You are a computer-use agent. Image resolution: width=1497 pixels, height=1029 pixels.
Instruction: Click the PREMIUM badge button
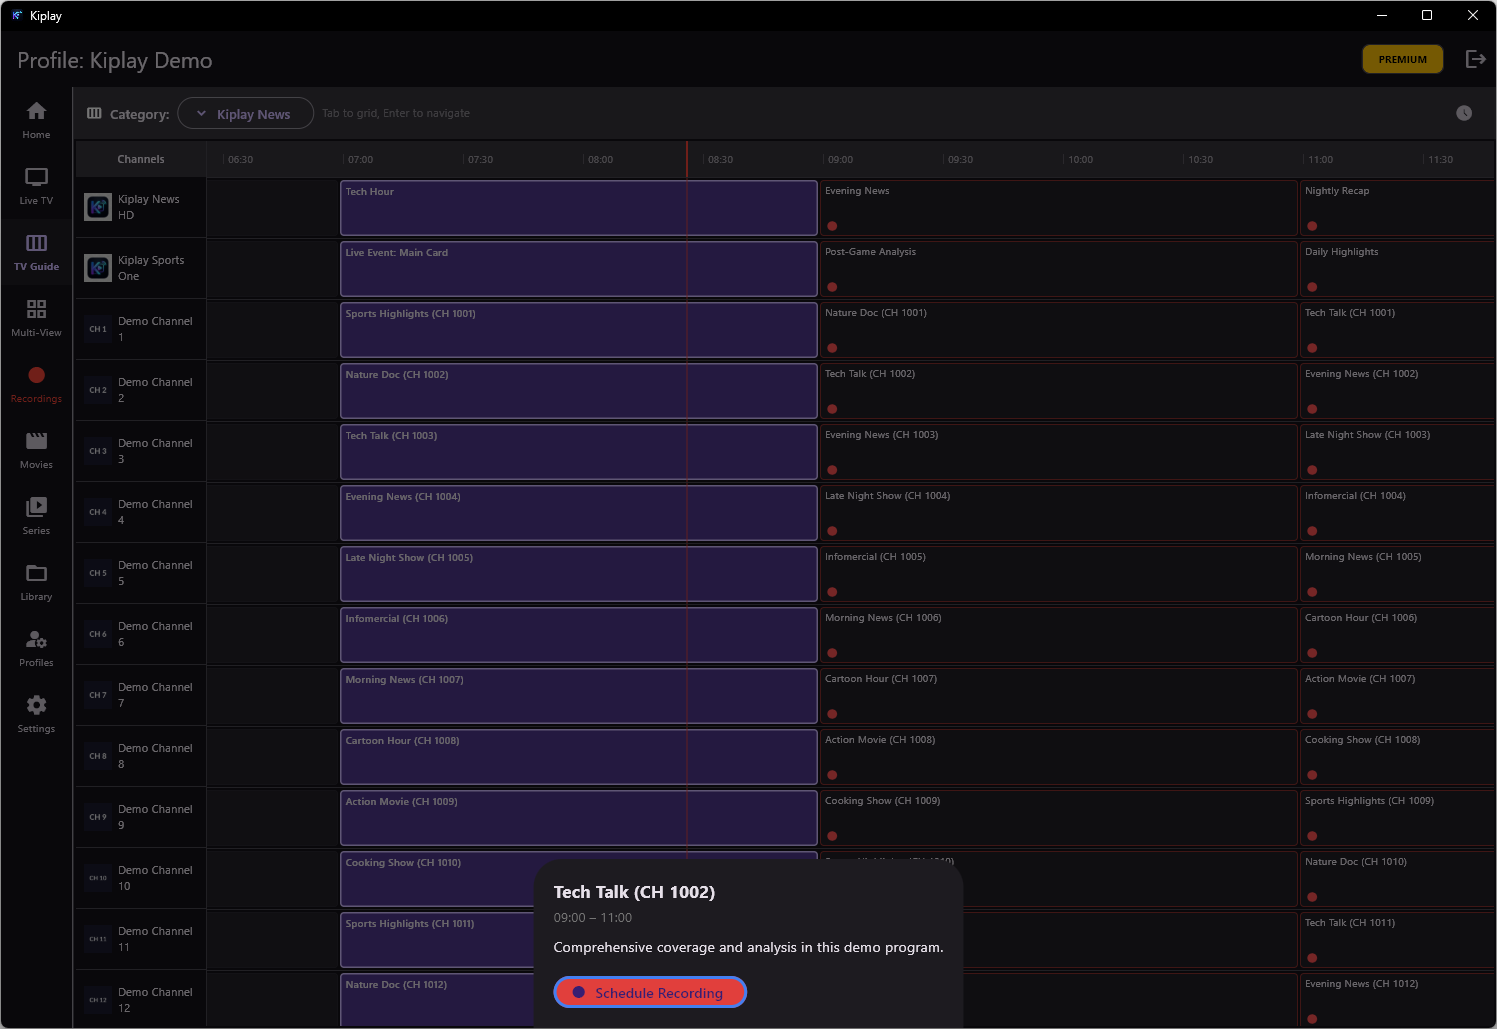pos(1402,59)
